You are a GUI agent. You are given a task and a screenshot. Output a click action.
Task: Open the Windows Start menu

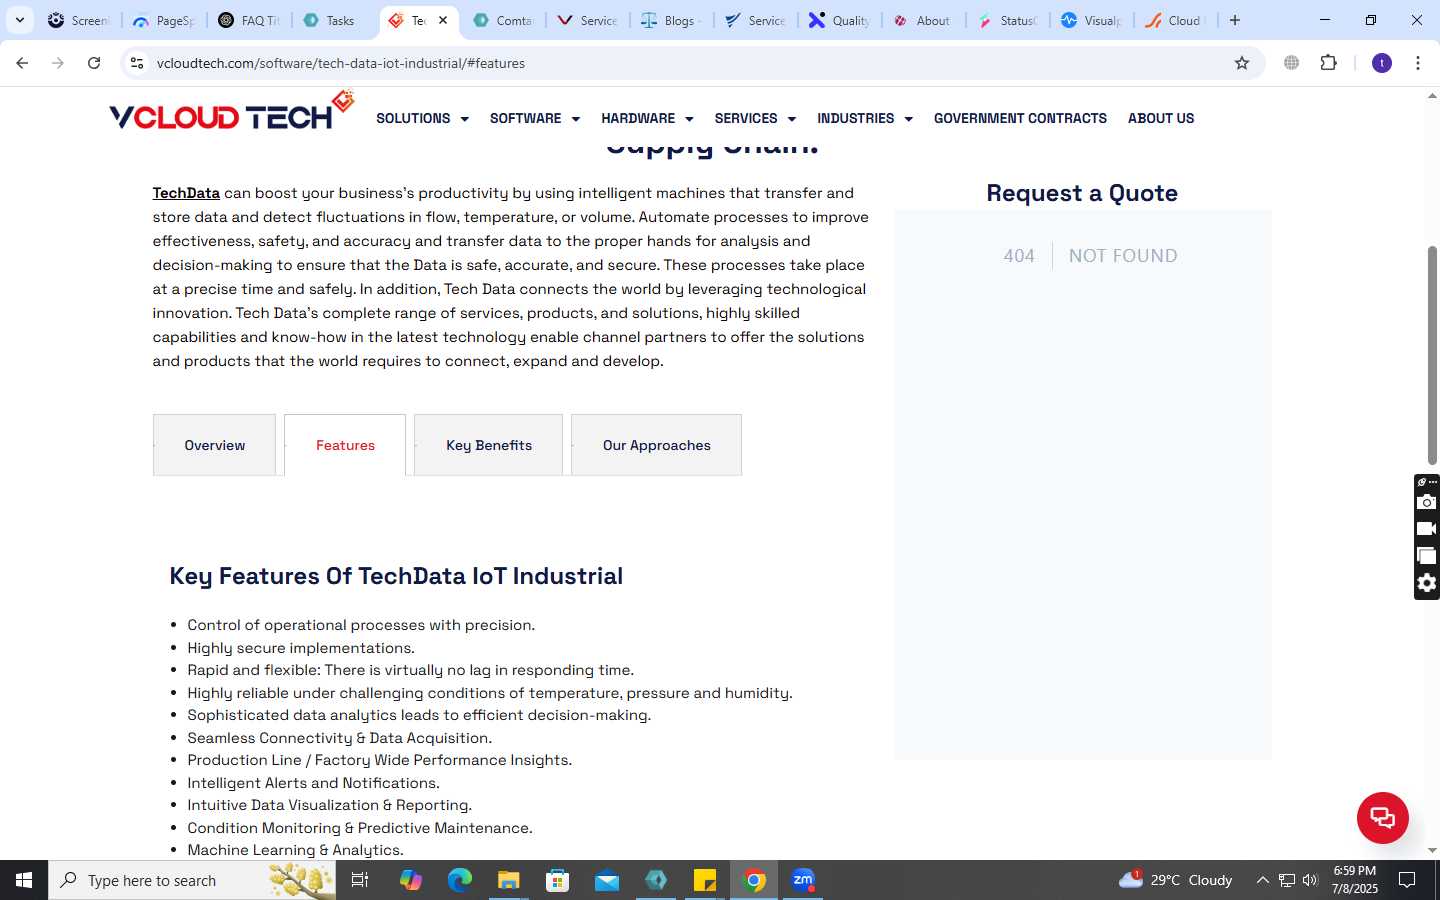point(24,880)
